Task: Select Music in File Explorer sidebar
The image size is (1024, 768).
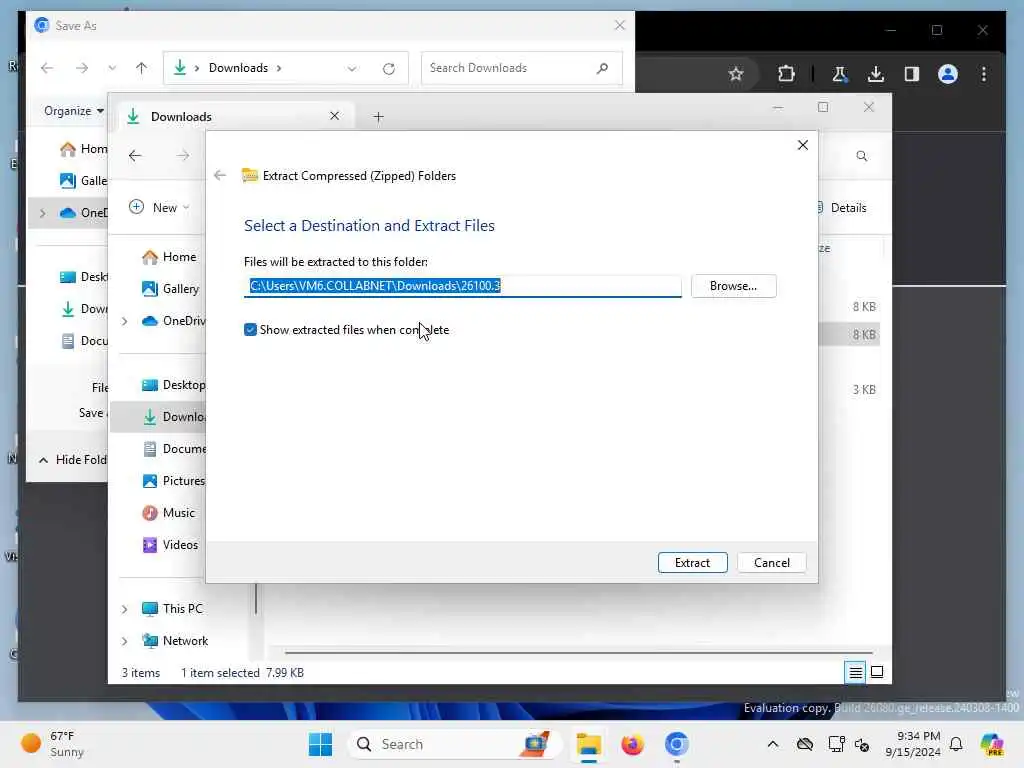Action: tap(168, 513)
